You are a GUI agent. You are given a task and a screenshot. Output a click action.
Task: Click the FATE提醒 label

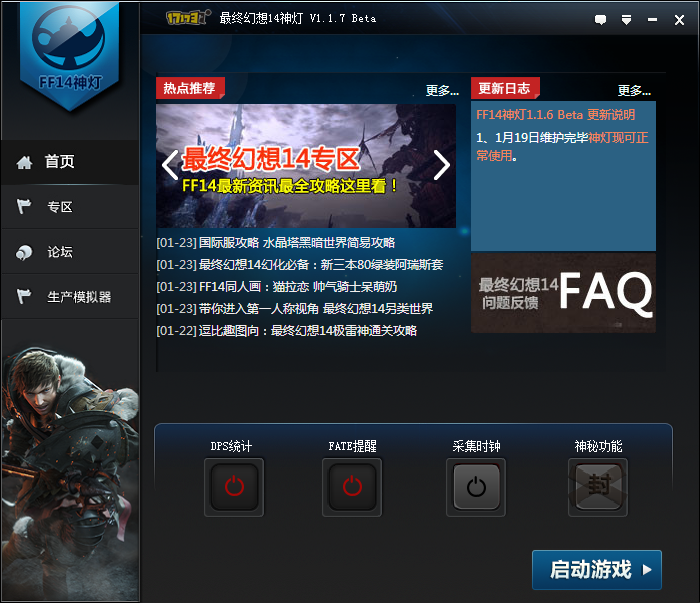pyautogui.click(x=353, y=446)
